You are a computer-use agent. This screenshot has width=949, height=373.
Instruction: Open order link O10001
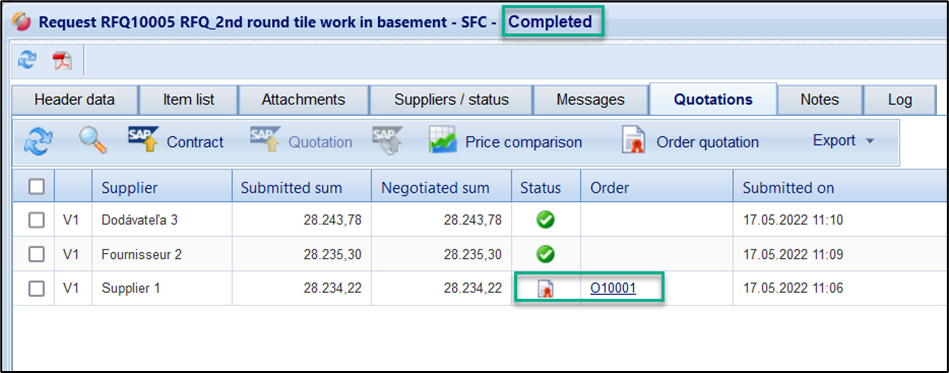click(613, 289)
